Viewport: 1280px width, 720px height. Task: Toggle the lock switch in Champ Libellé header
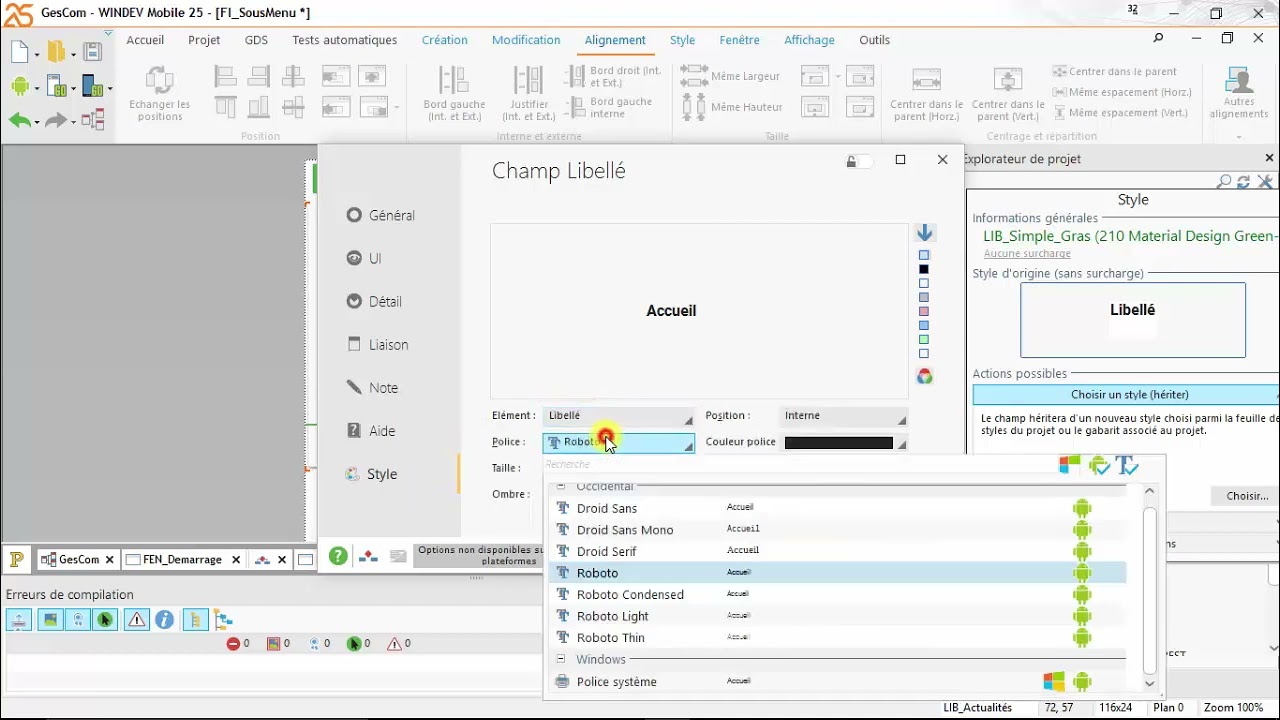pos(859,161)
